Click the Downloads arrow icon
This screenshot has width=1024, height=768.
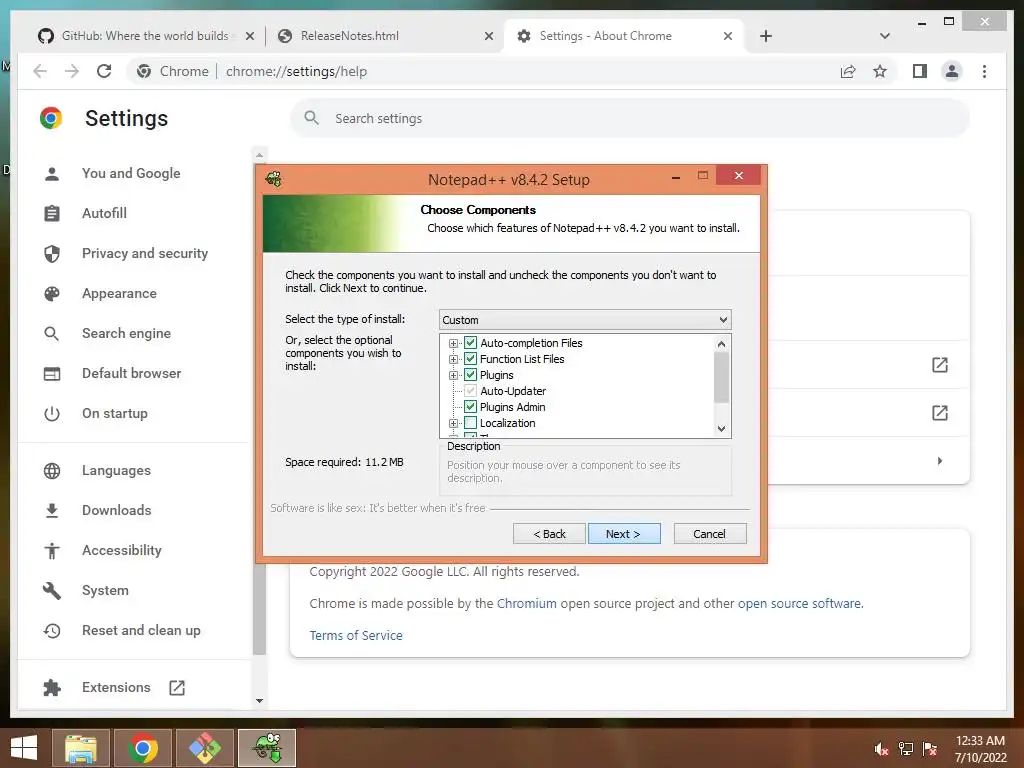pyautogui.click(x=52, y=511)
